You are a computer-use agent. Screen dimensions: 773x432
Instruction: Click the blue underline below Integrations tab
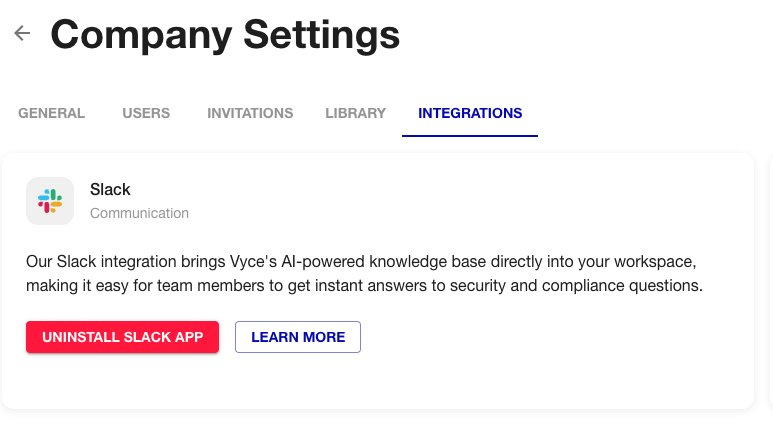[x=470, y=134]
